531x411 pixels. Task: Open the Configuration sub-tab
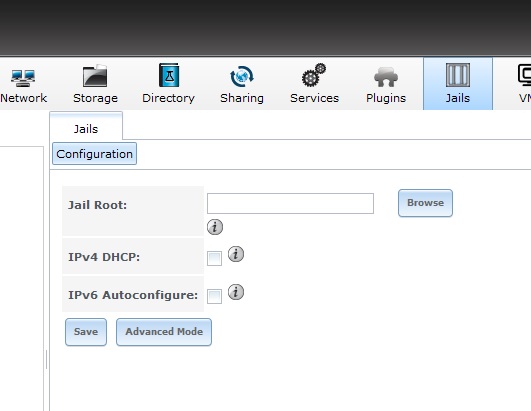point(94,154)
